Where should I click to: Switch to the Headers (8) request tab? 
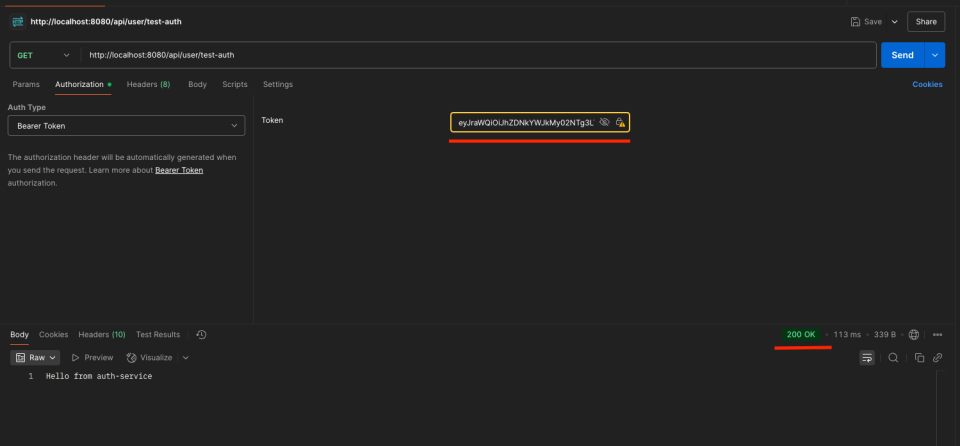coord(148,85)
